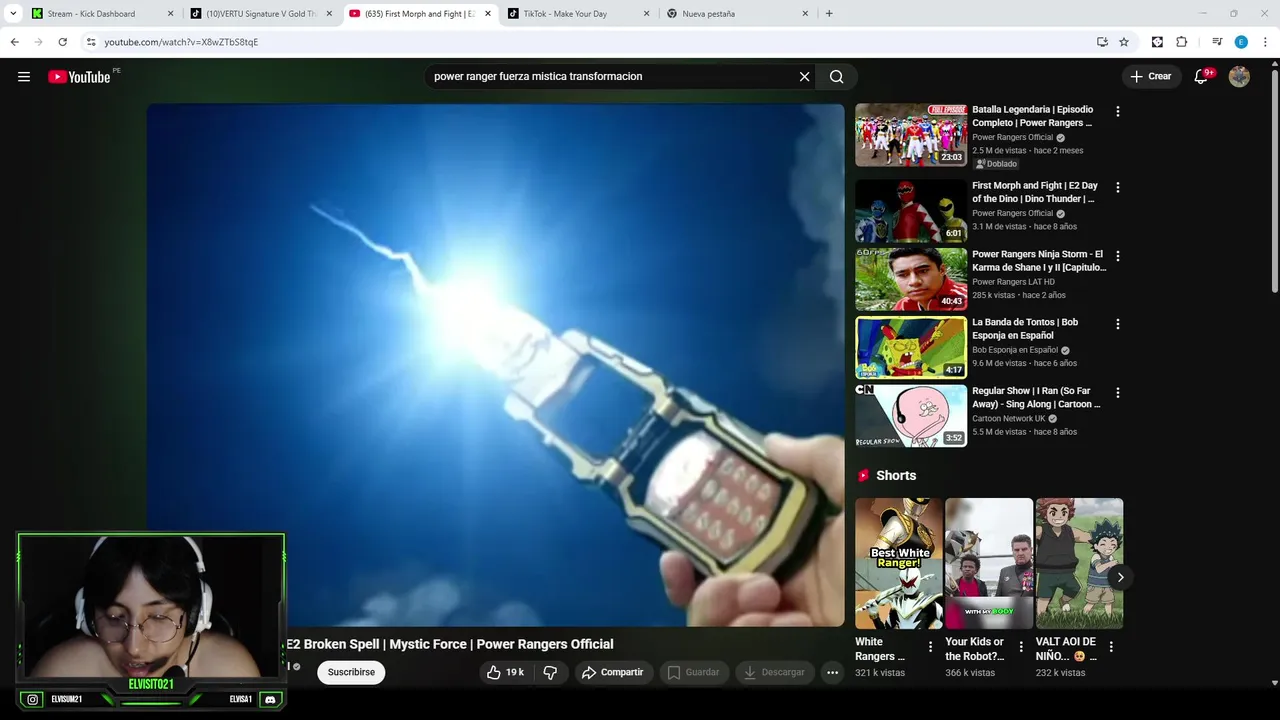Click the main video player
1280x720 pixels.
[495, 365]
